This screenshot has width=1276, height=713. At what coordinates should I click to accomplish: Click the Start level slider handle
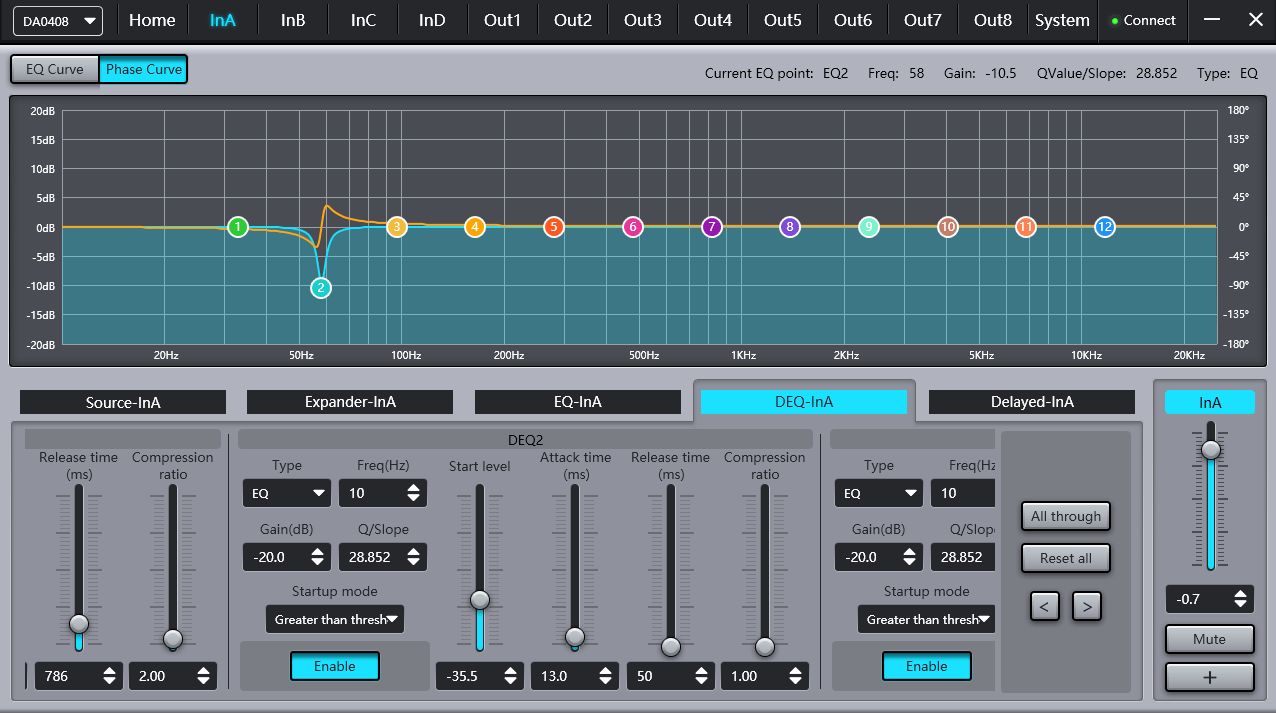click(480, 600)
